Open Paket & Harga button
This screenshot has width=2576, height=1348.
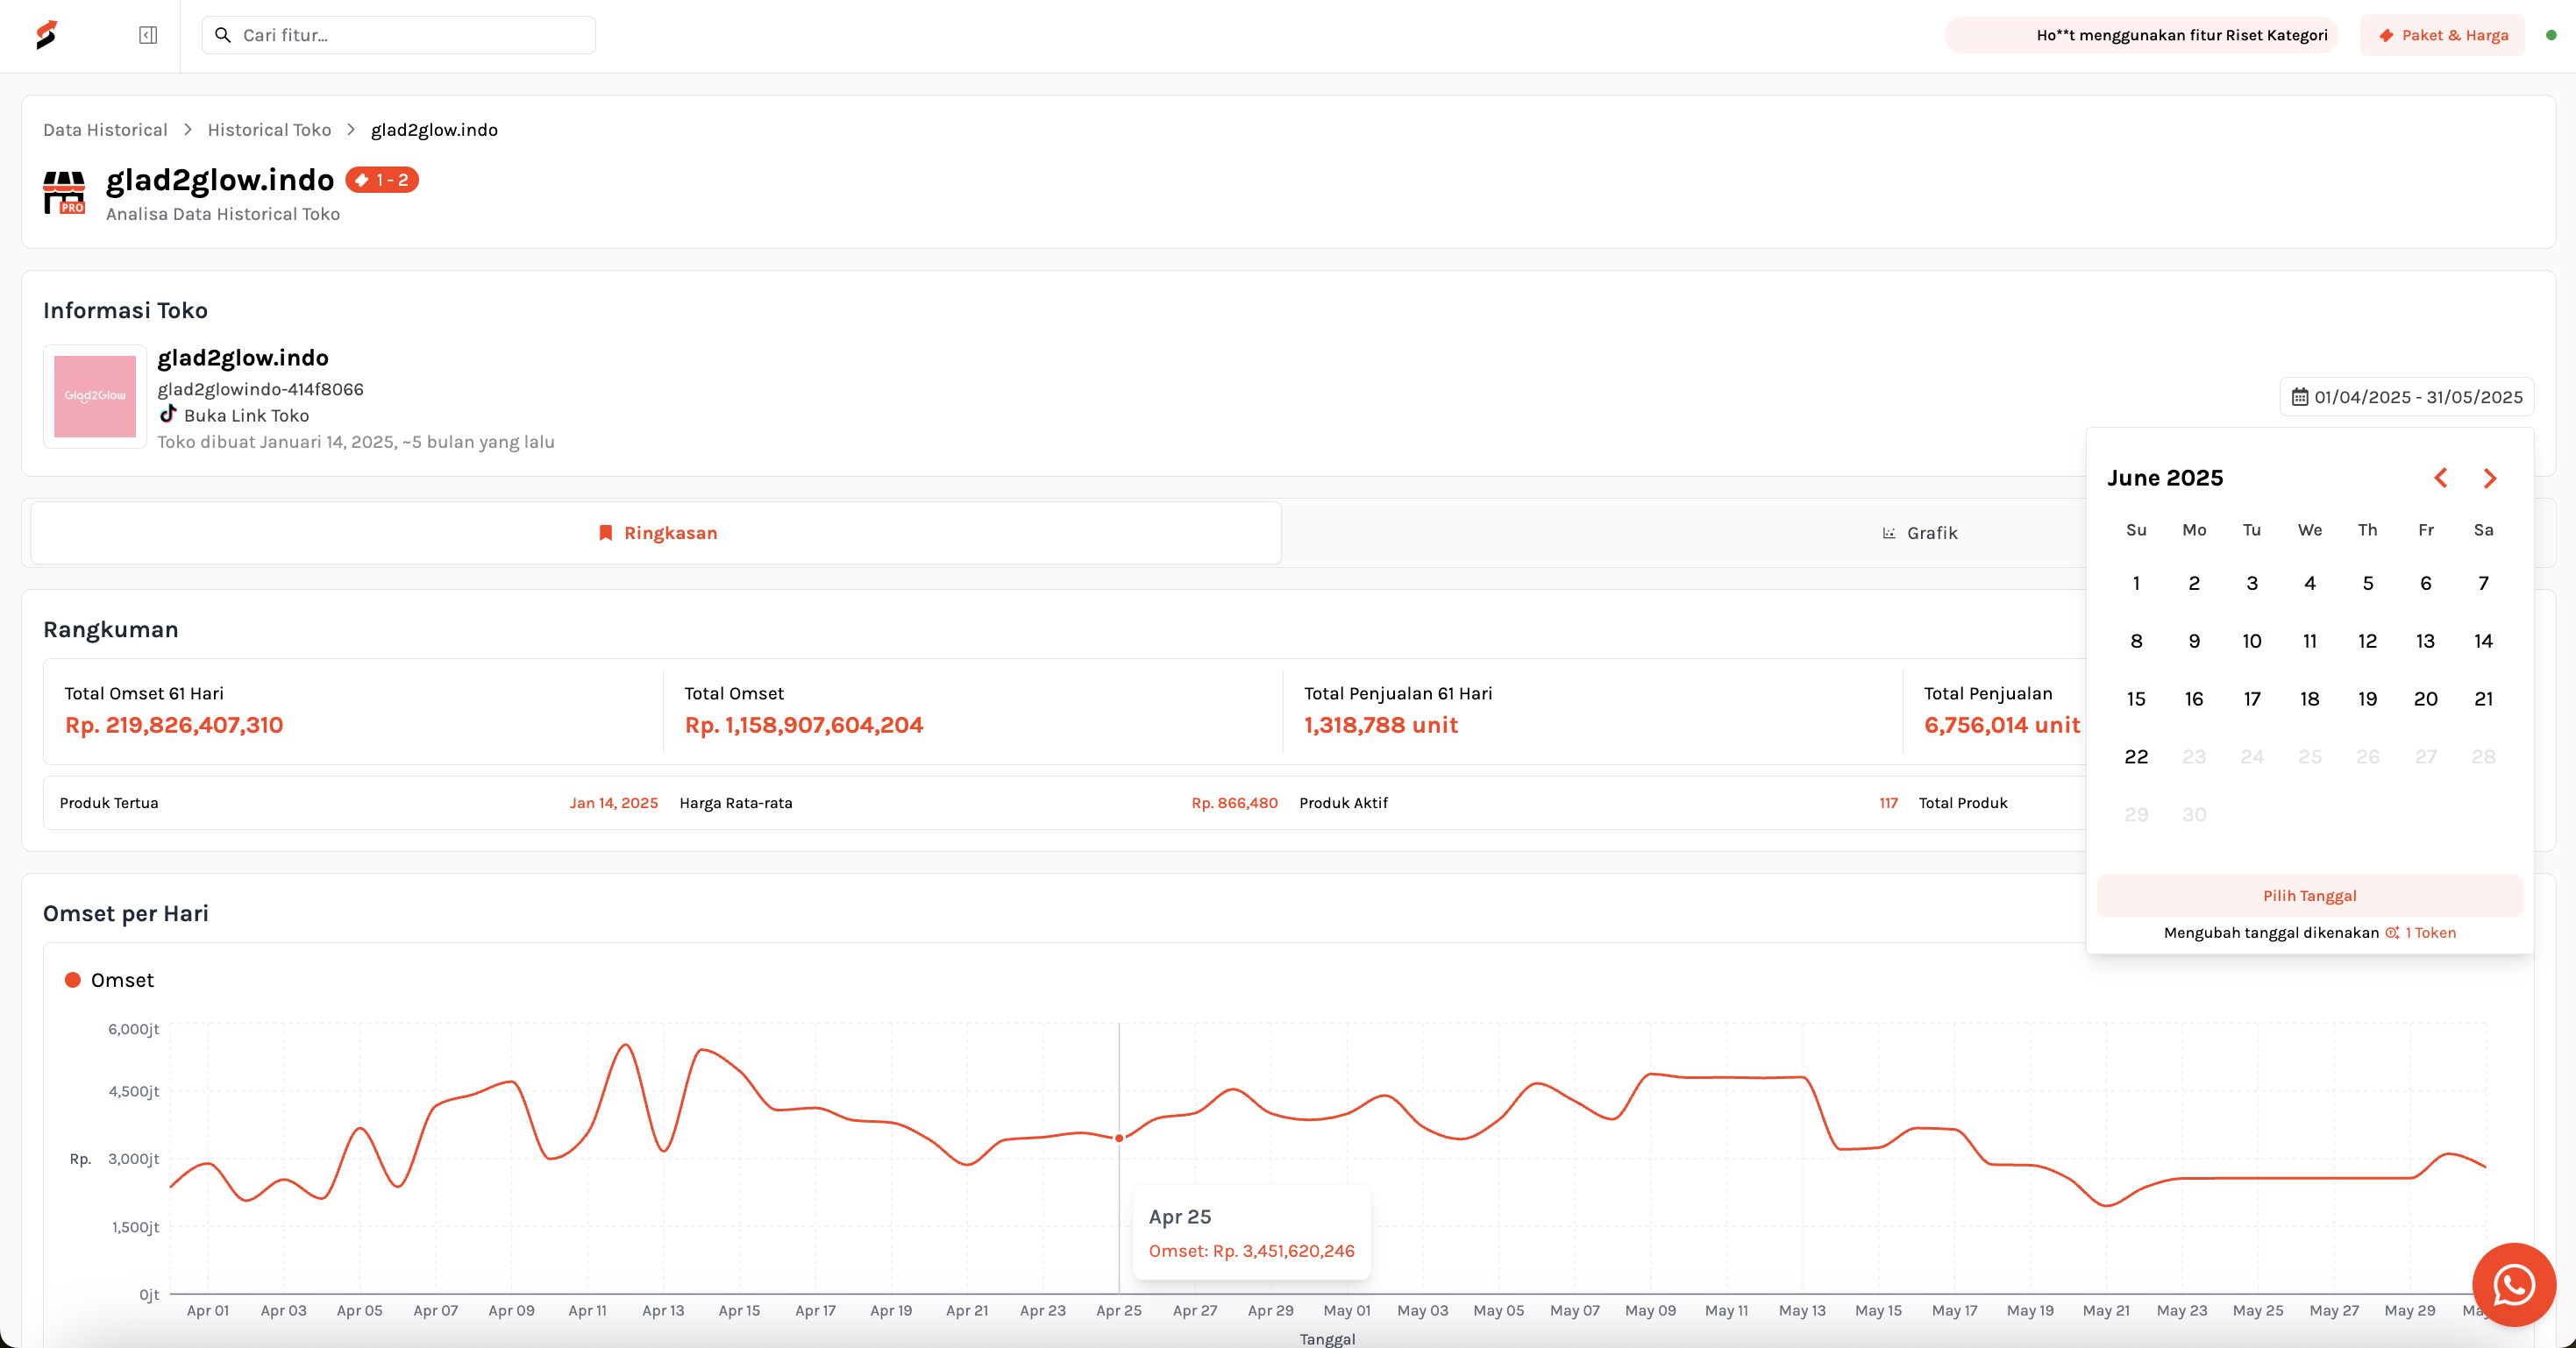point(2442,35)
